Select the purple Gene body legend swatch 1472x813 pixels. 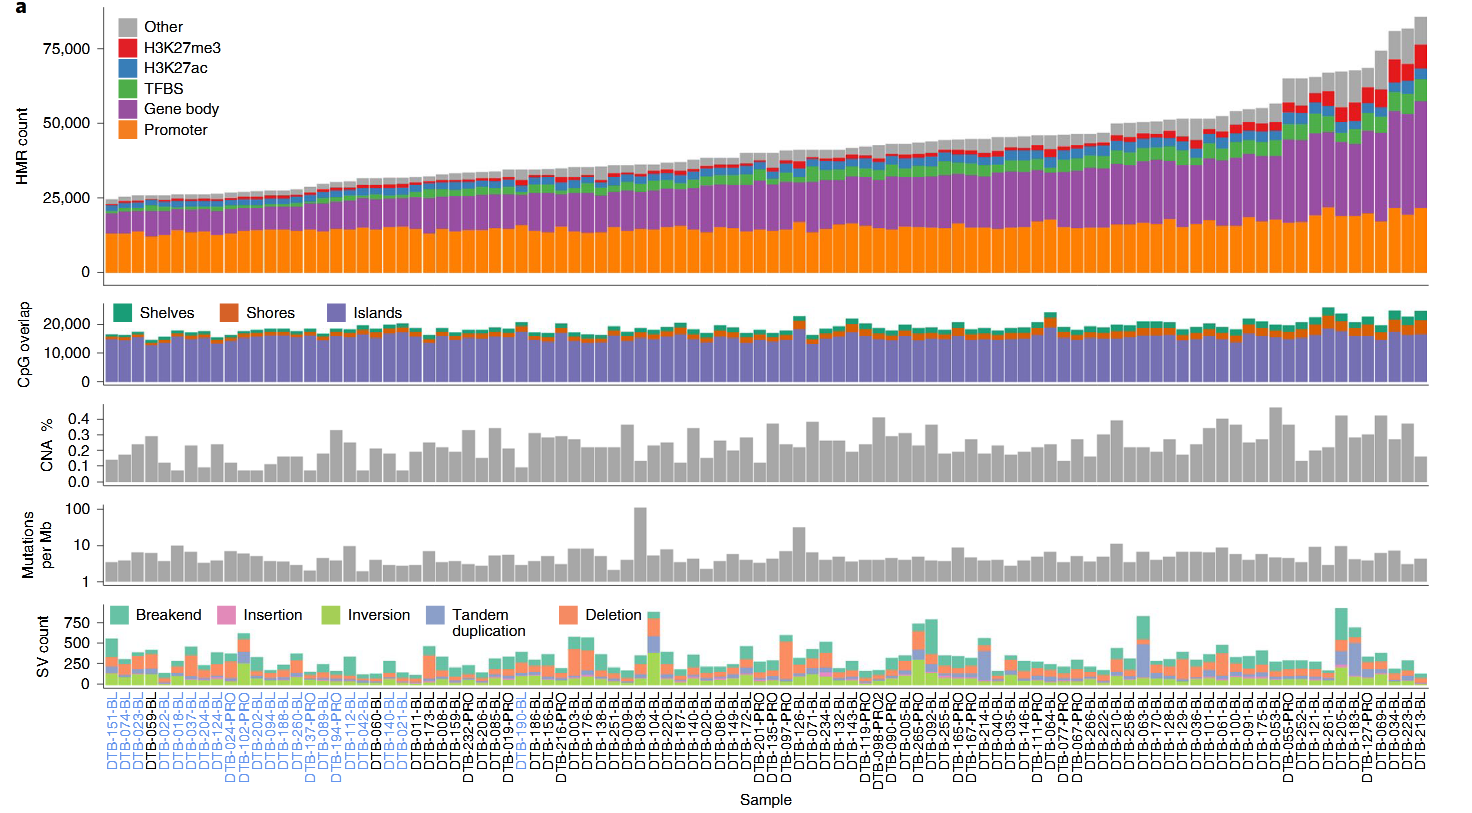pyautogui.click(x=128, y=109)
